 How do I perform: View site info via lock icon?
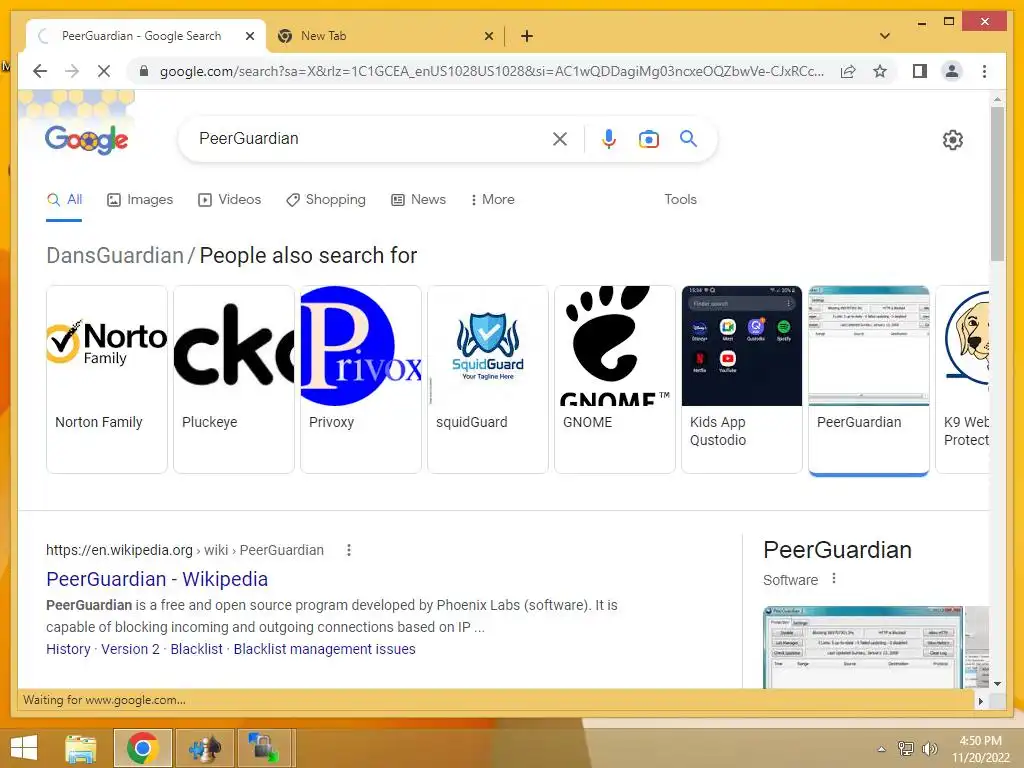144,71
